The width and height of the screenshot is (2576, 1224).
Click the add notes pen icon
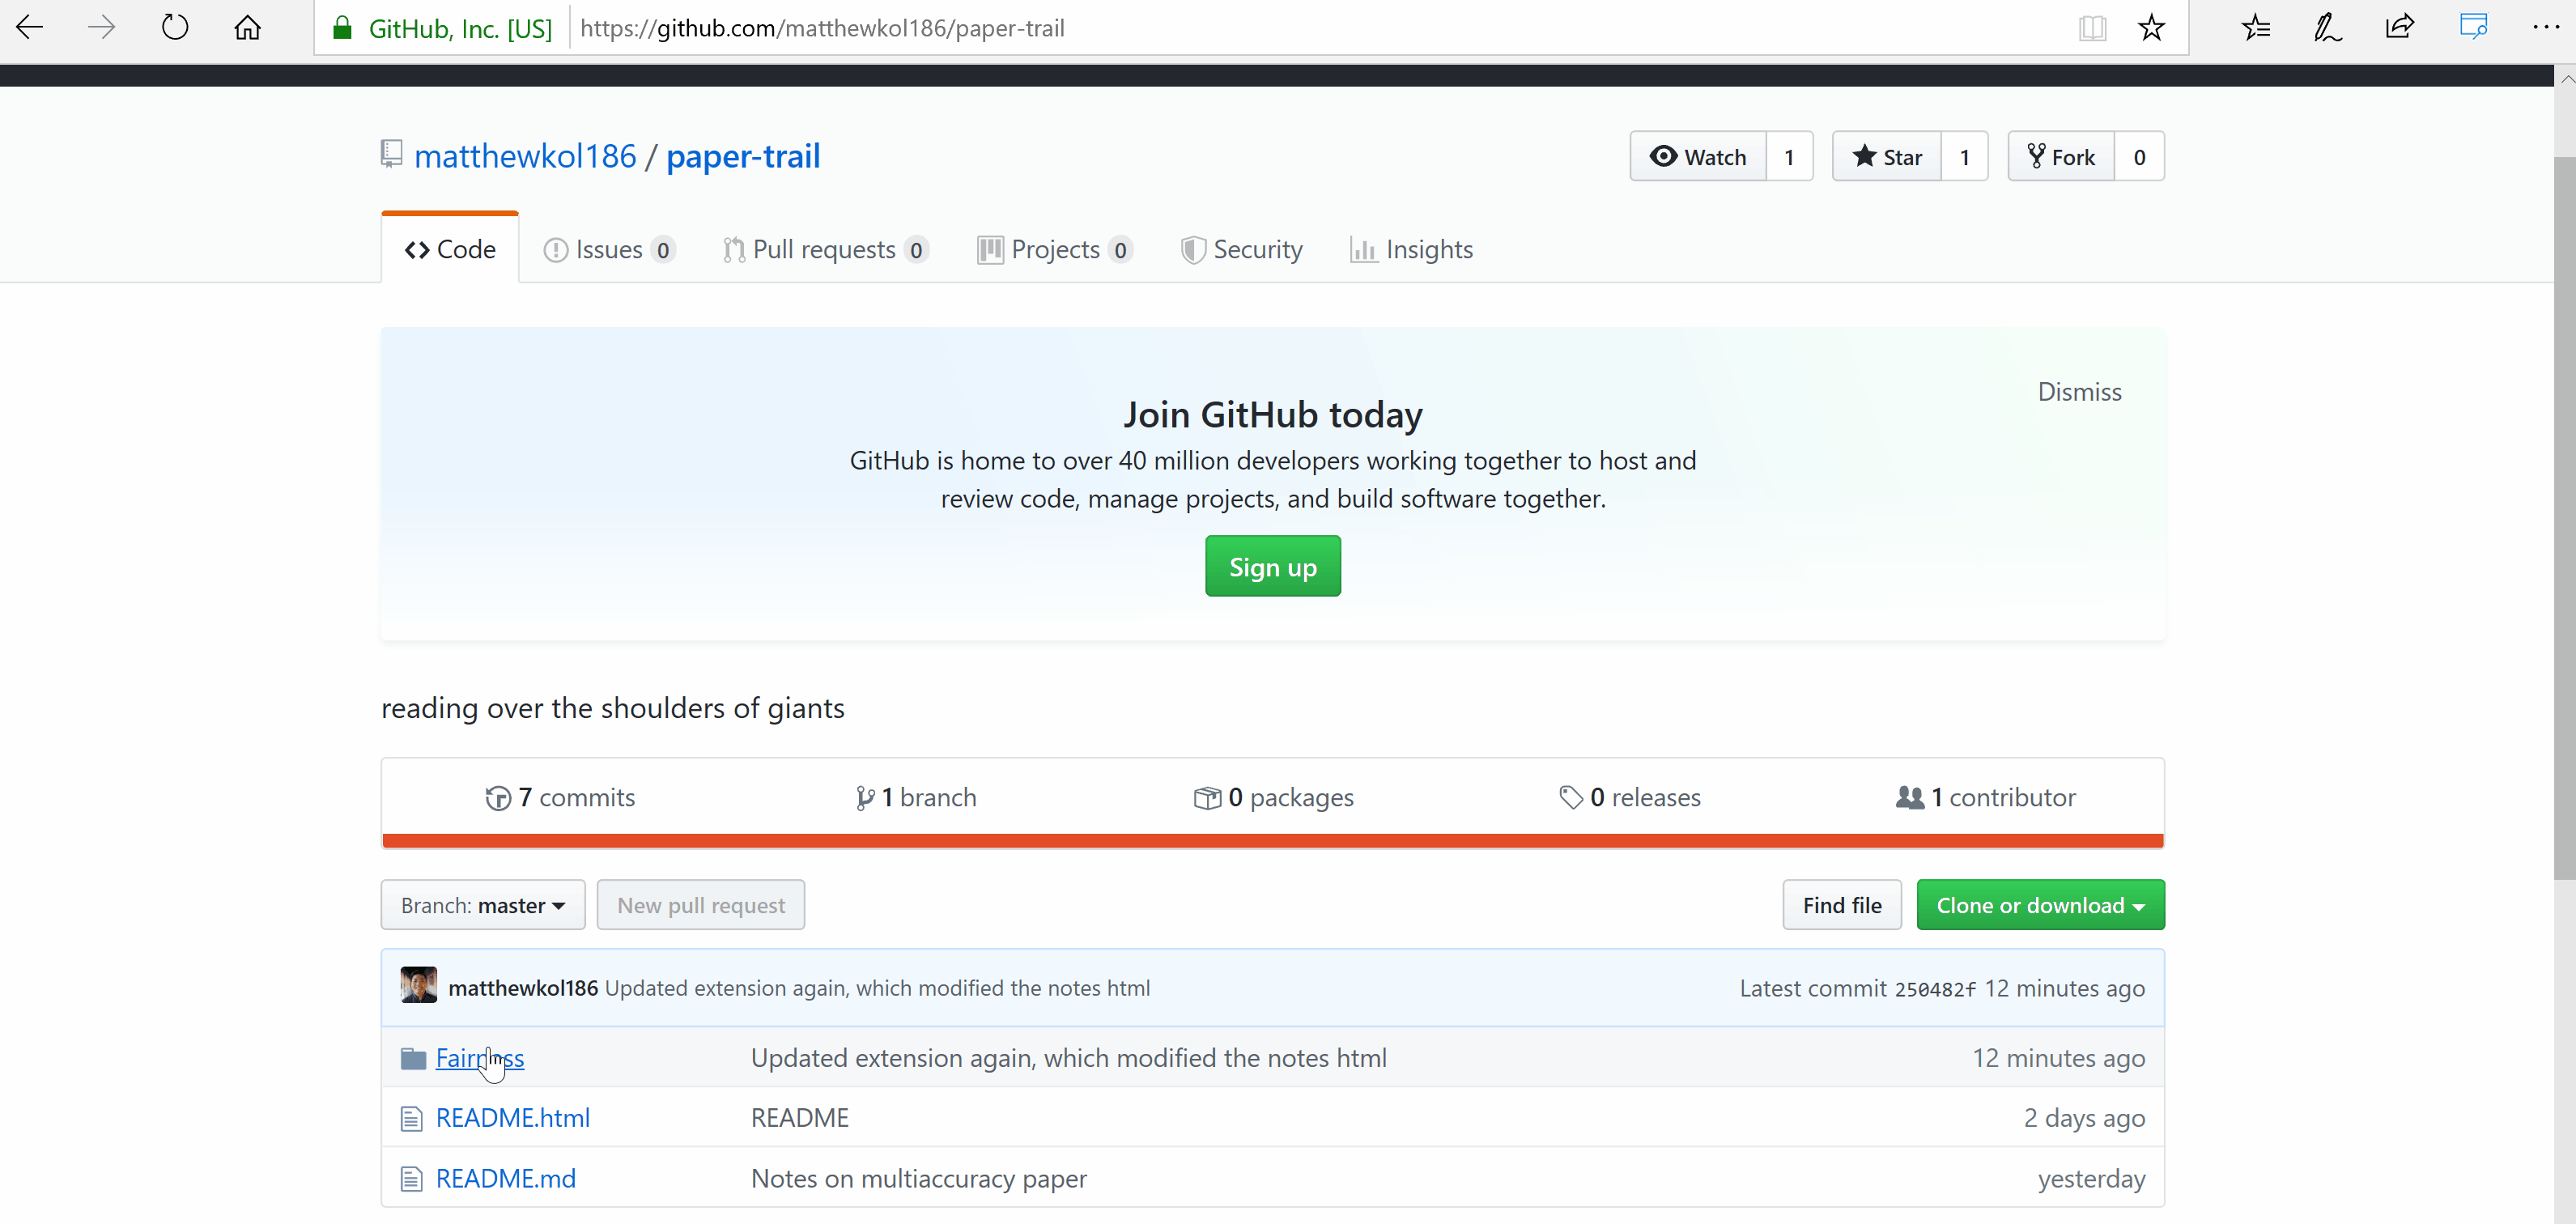[2327, 27]
